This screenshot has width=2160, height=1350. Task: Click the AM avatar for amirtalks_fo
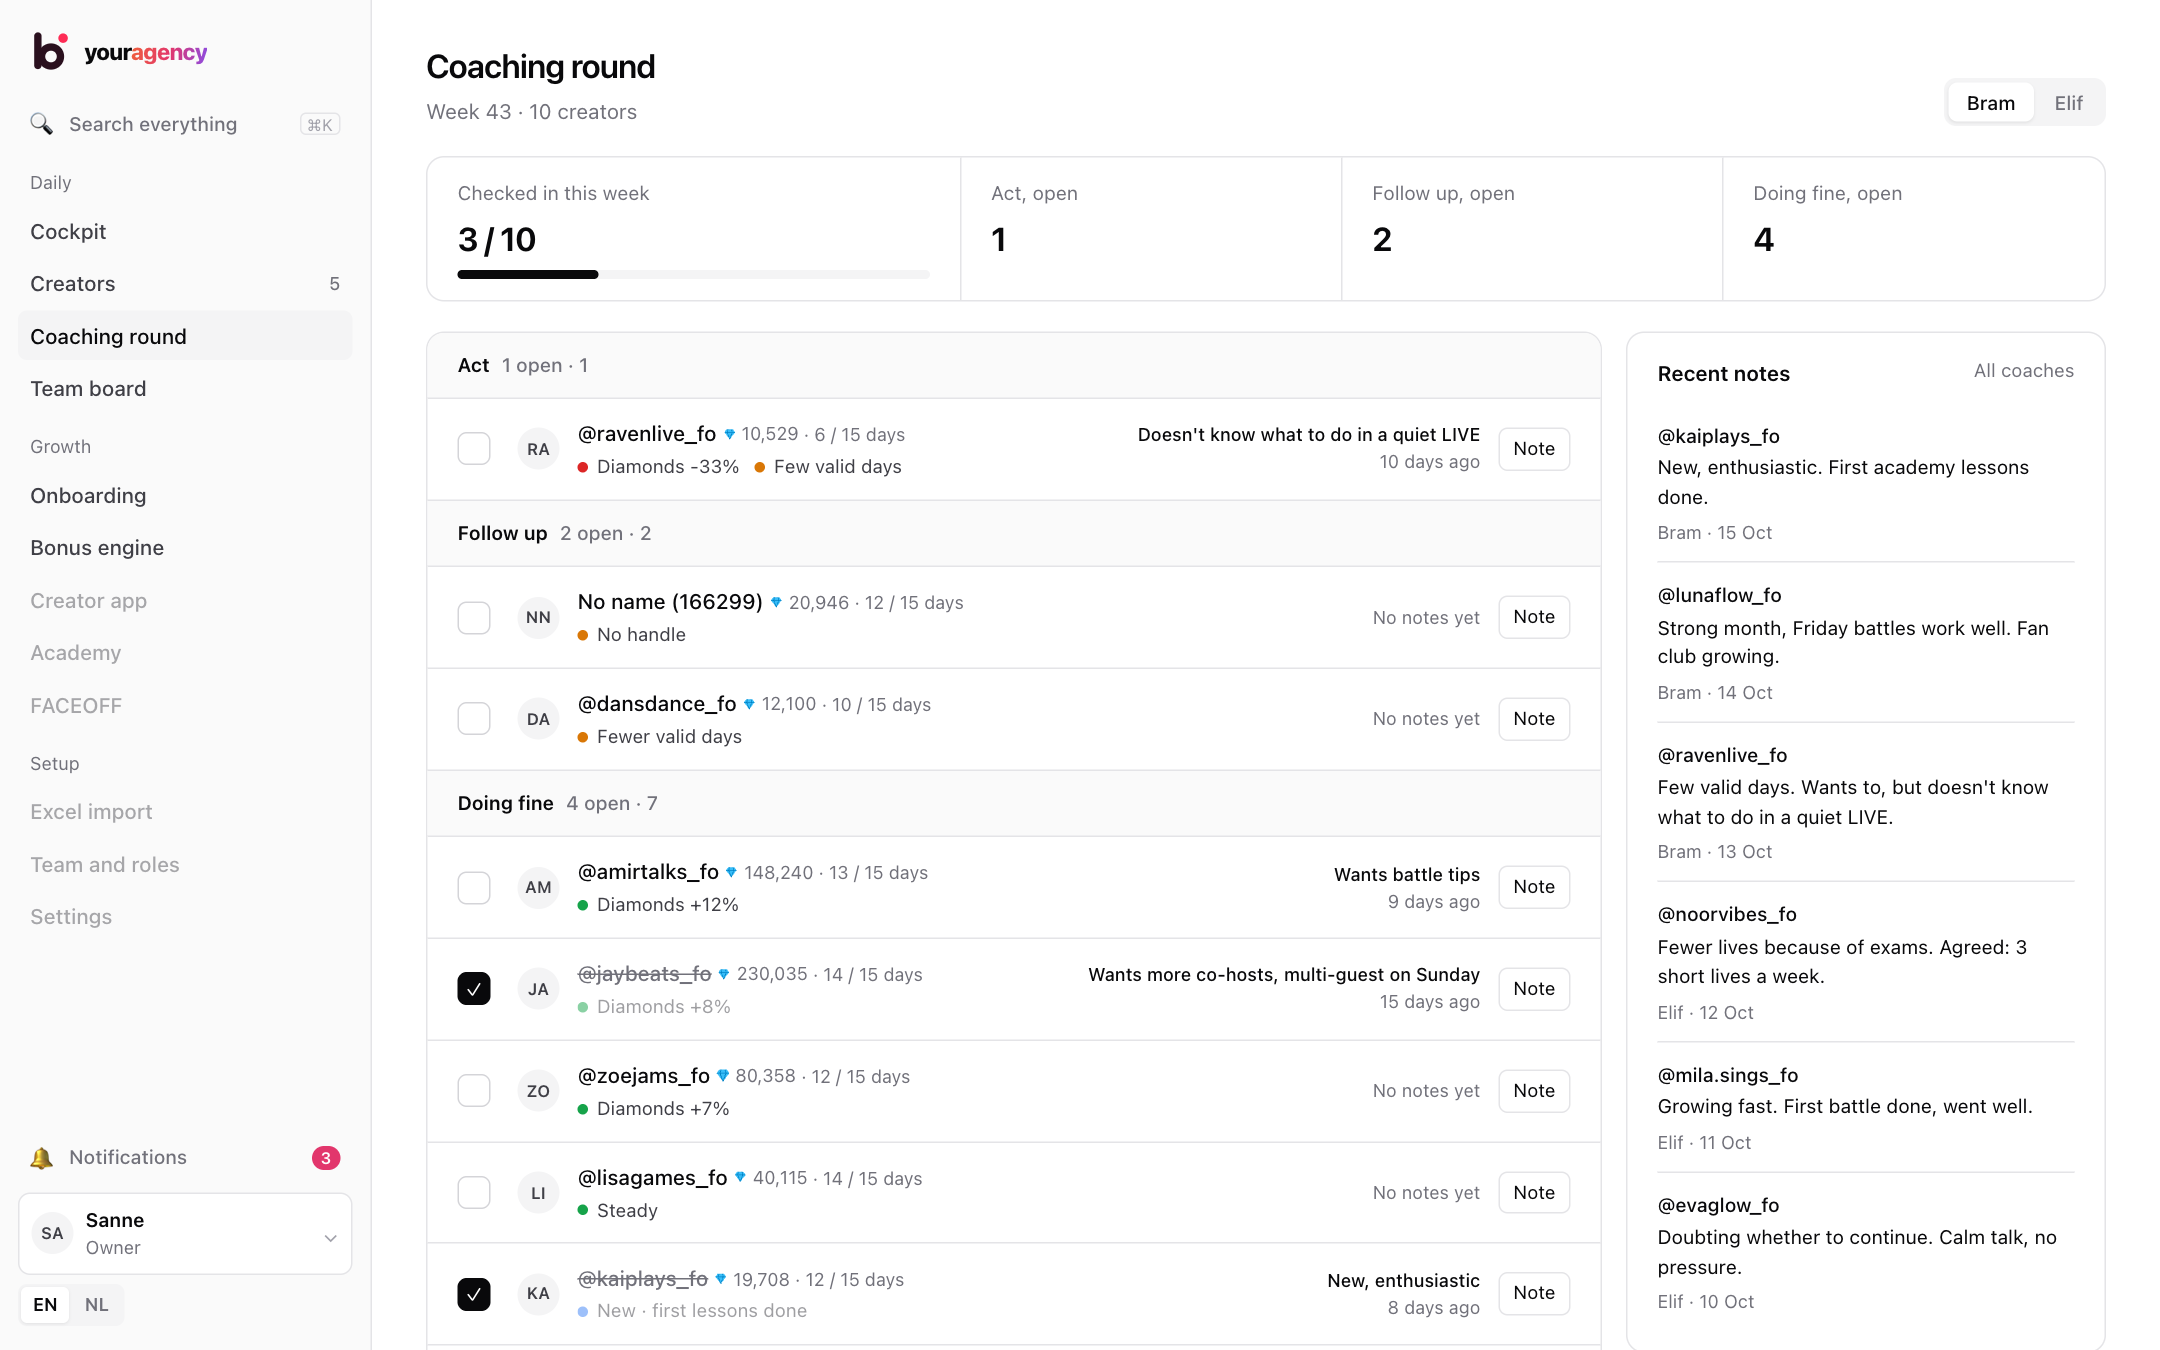538,887
